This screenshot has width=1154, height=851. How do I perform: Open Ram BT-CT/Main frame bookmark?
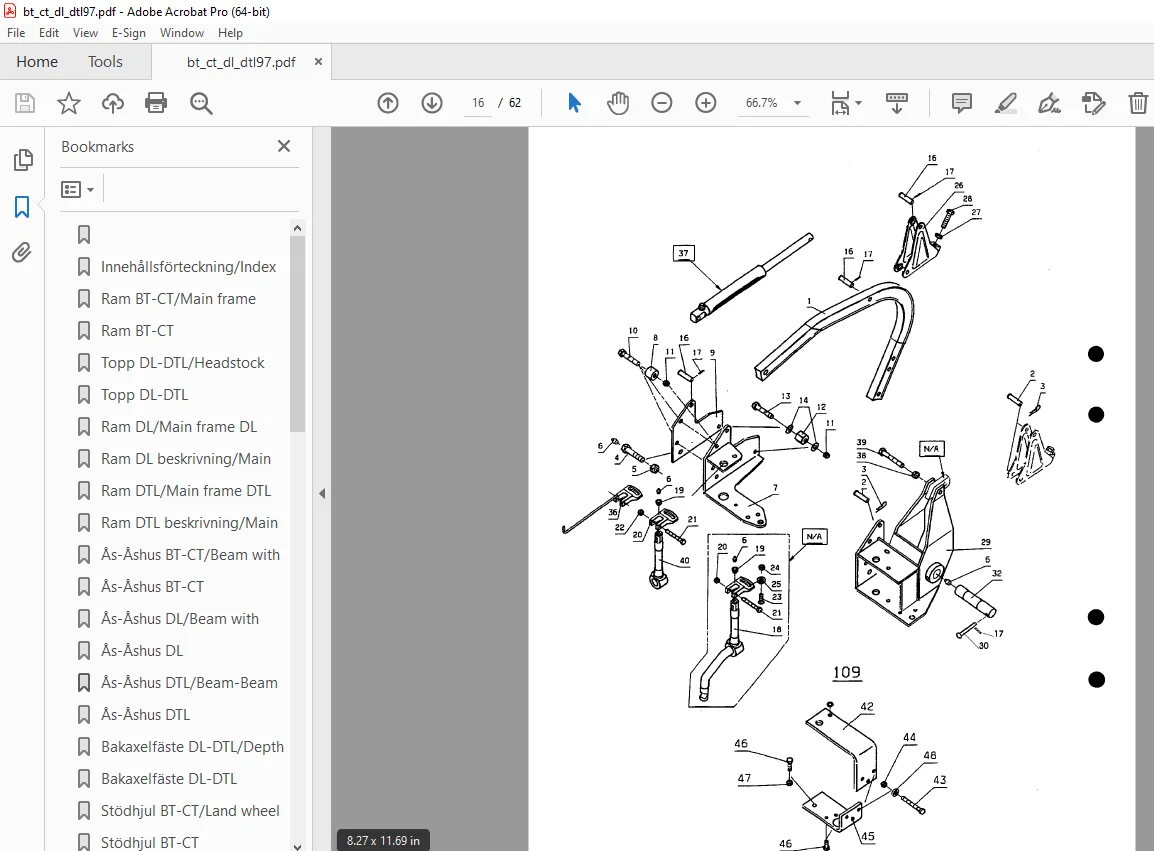tap(178, 299)
